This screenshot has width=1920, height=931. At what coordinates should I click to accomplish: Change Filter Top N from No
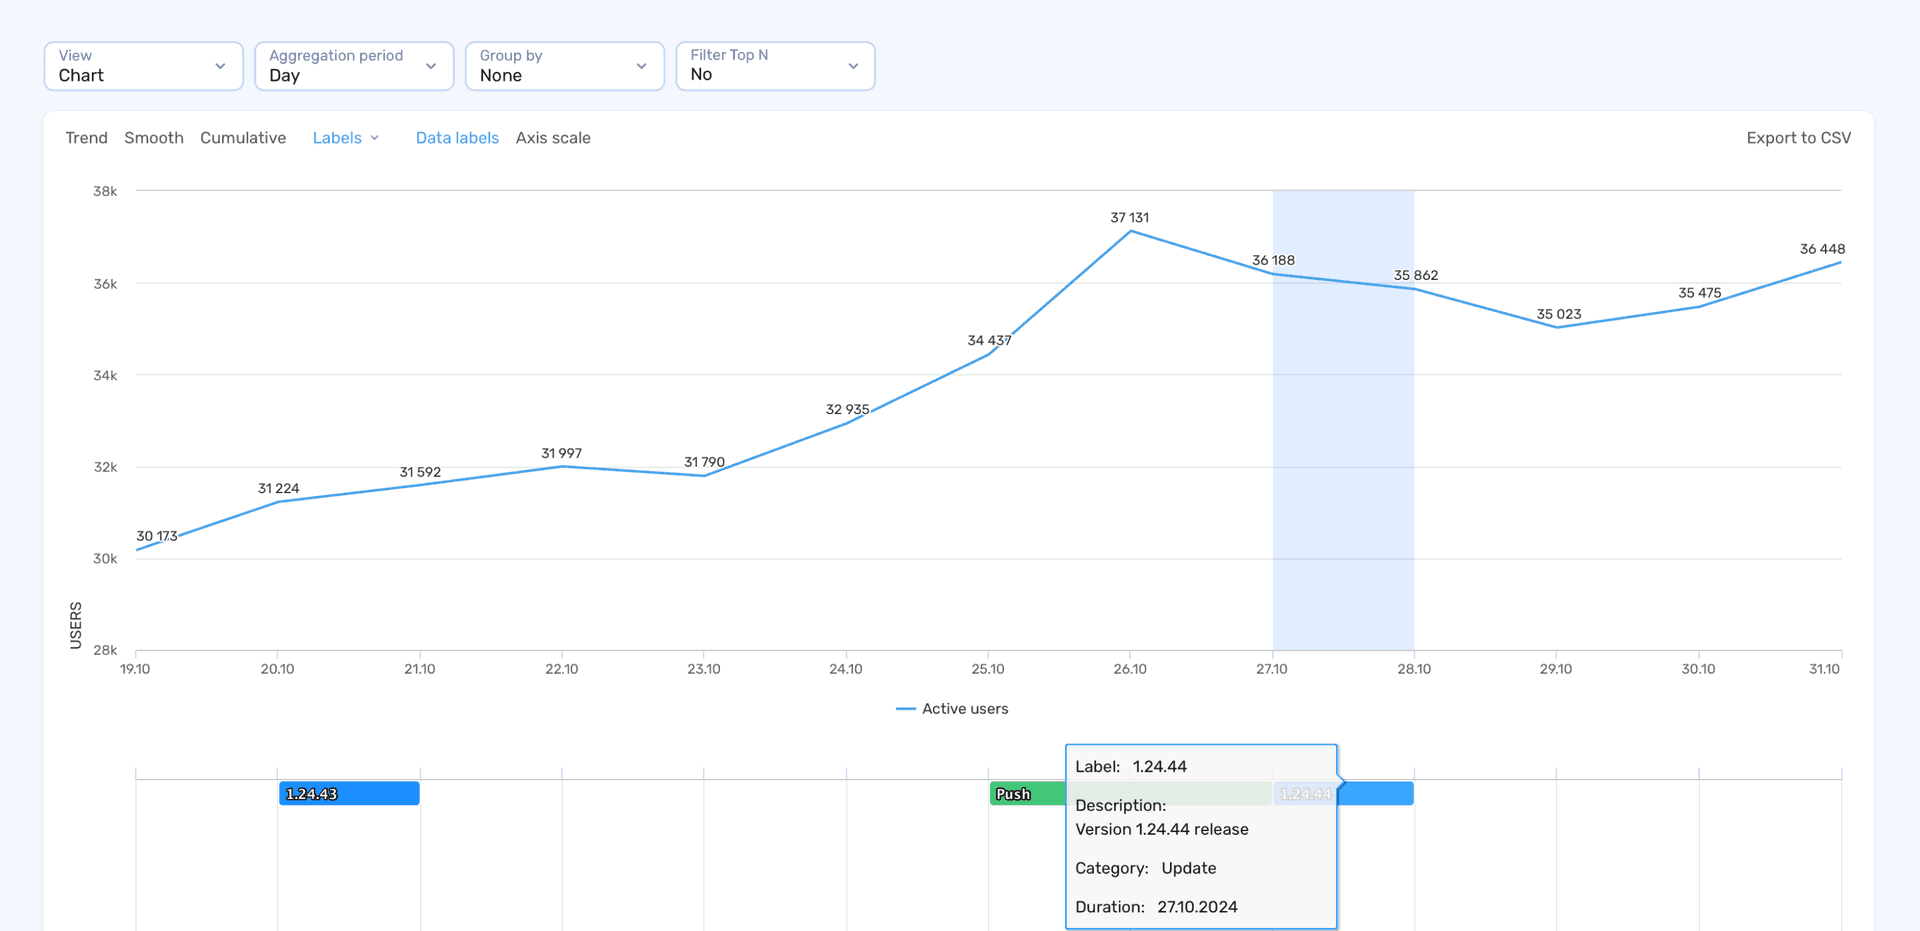click(x=774, y=66)
